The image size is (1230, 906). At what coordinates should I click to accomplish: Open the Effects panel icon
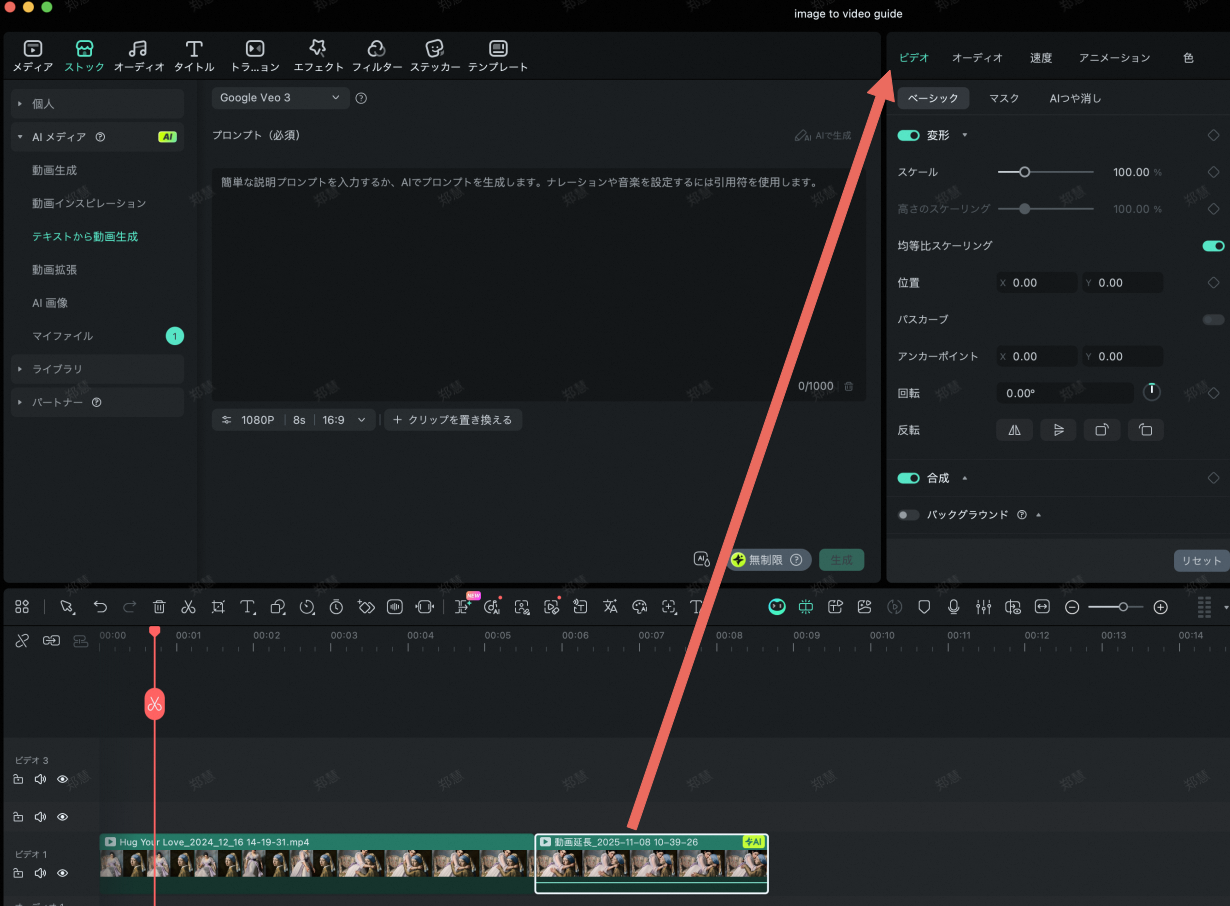[x=318, y=56]
